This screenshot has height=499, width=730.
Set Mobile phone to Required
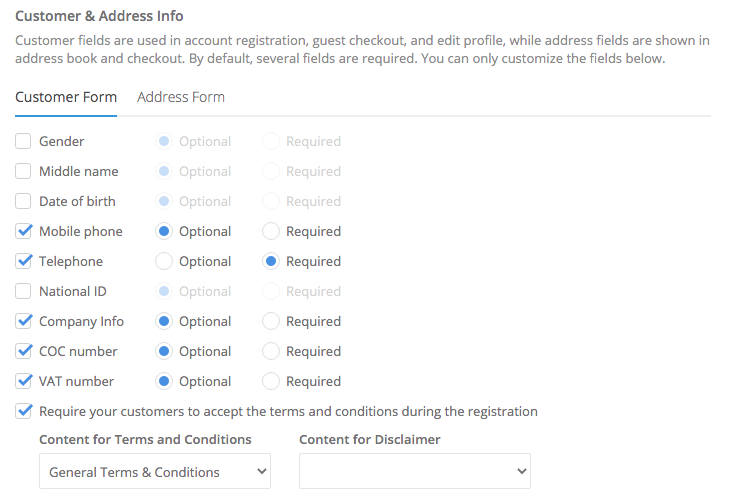(x=270, y=232)
